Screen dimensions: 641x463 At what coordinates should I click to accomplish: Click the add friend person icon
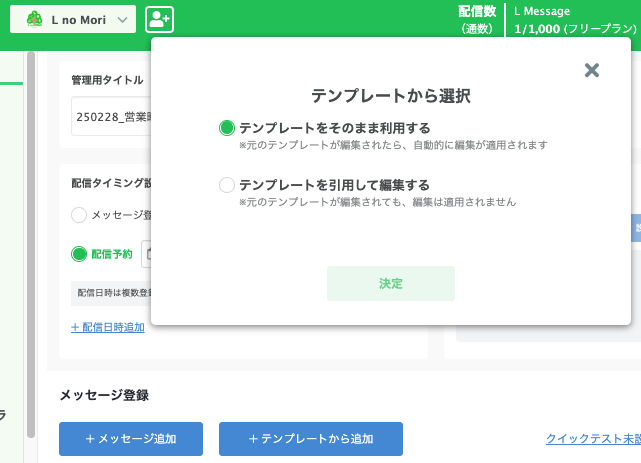point(159,19)
